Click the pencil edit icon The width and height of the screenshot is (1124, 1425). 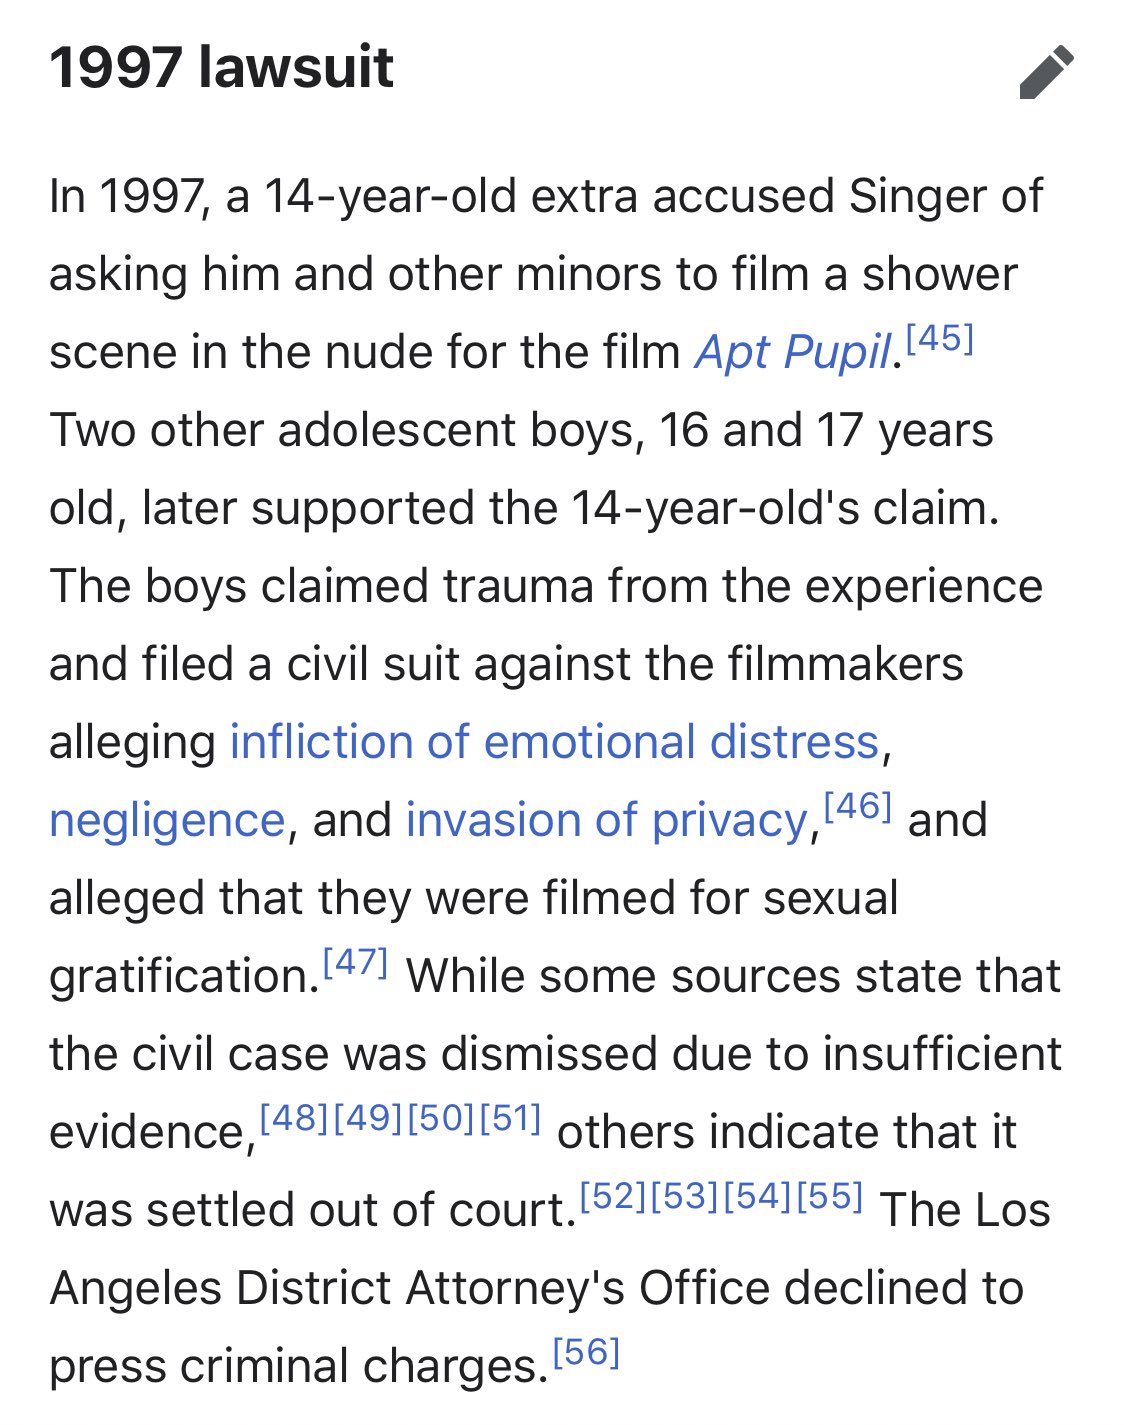pyautogui.click(x=1046, y=72)
